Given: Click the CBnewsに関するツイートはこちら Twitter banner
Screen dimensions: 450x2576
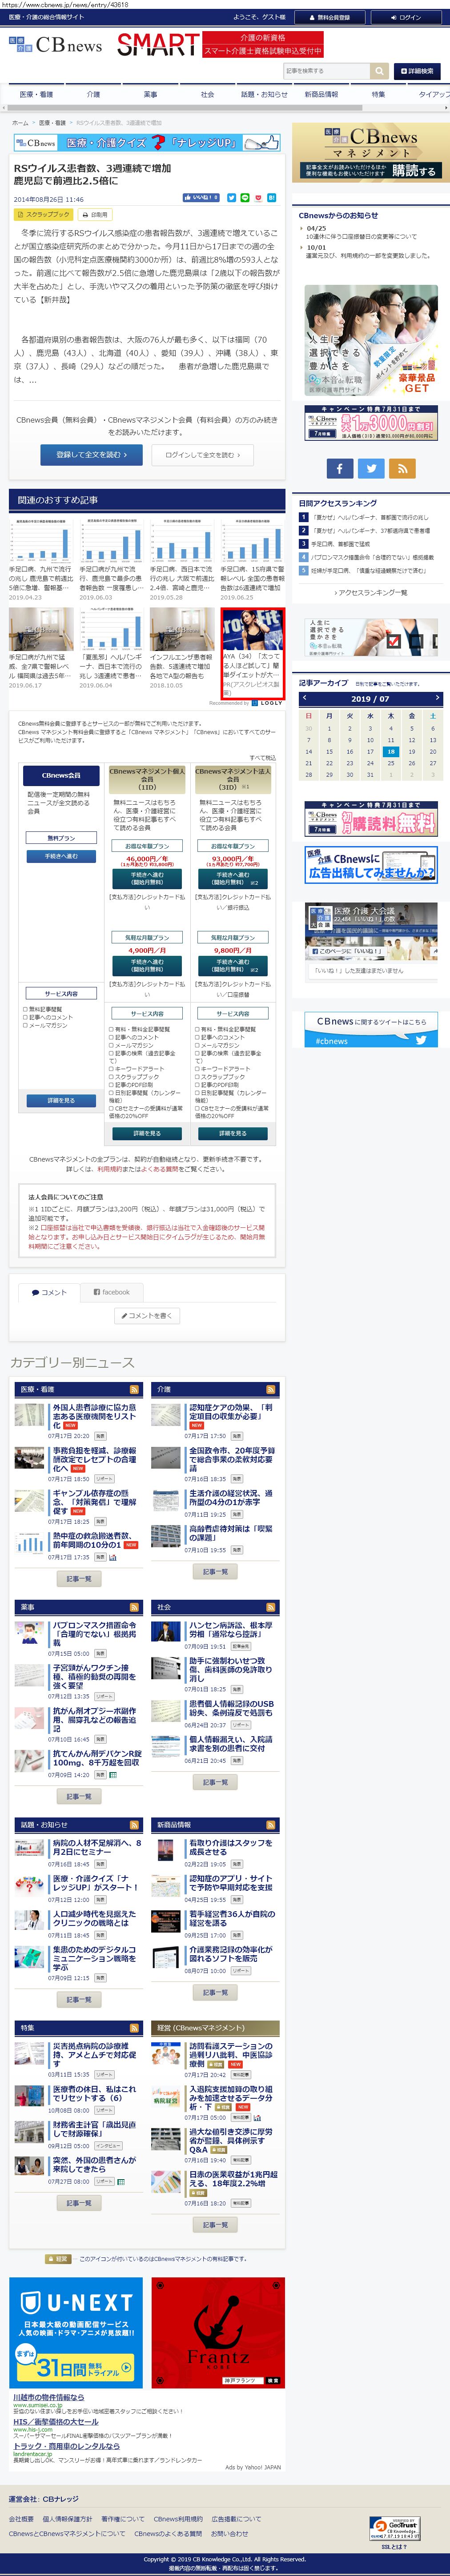Looking at the screenshot, I should point(371,1029).
